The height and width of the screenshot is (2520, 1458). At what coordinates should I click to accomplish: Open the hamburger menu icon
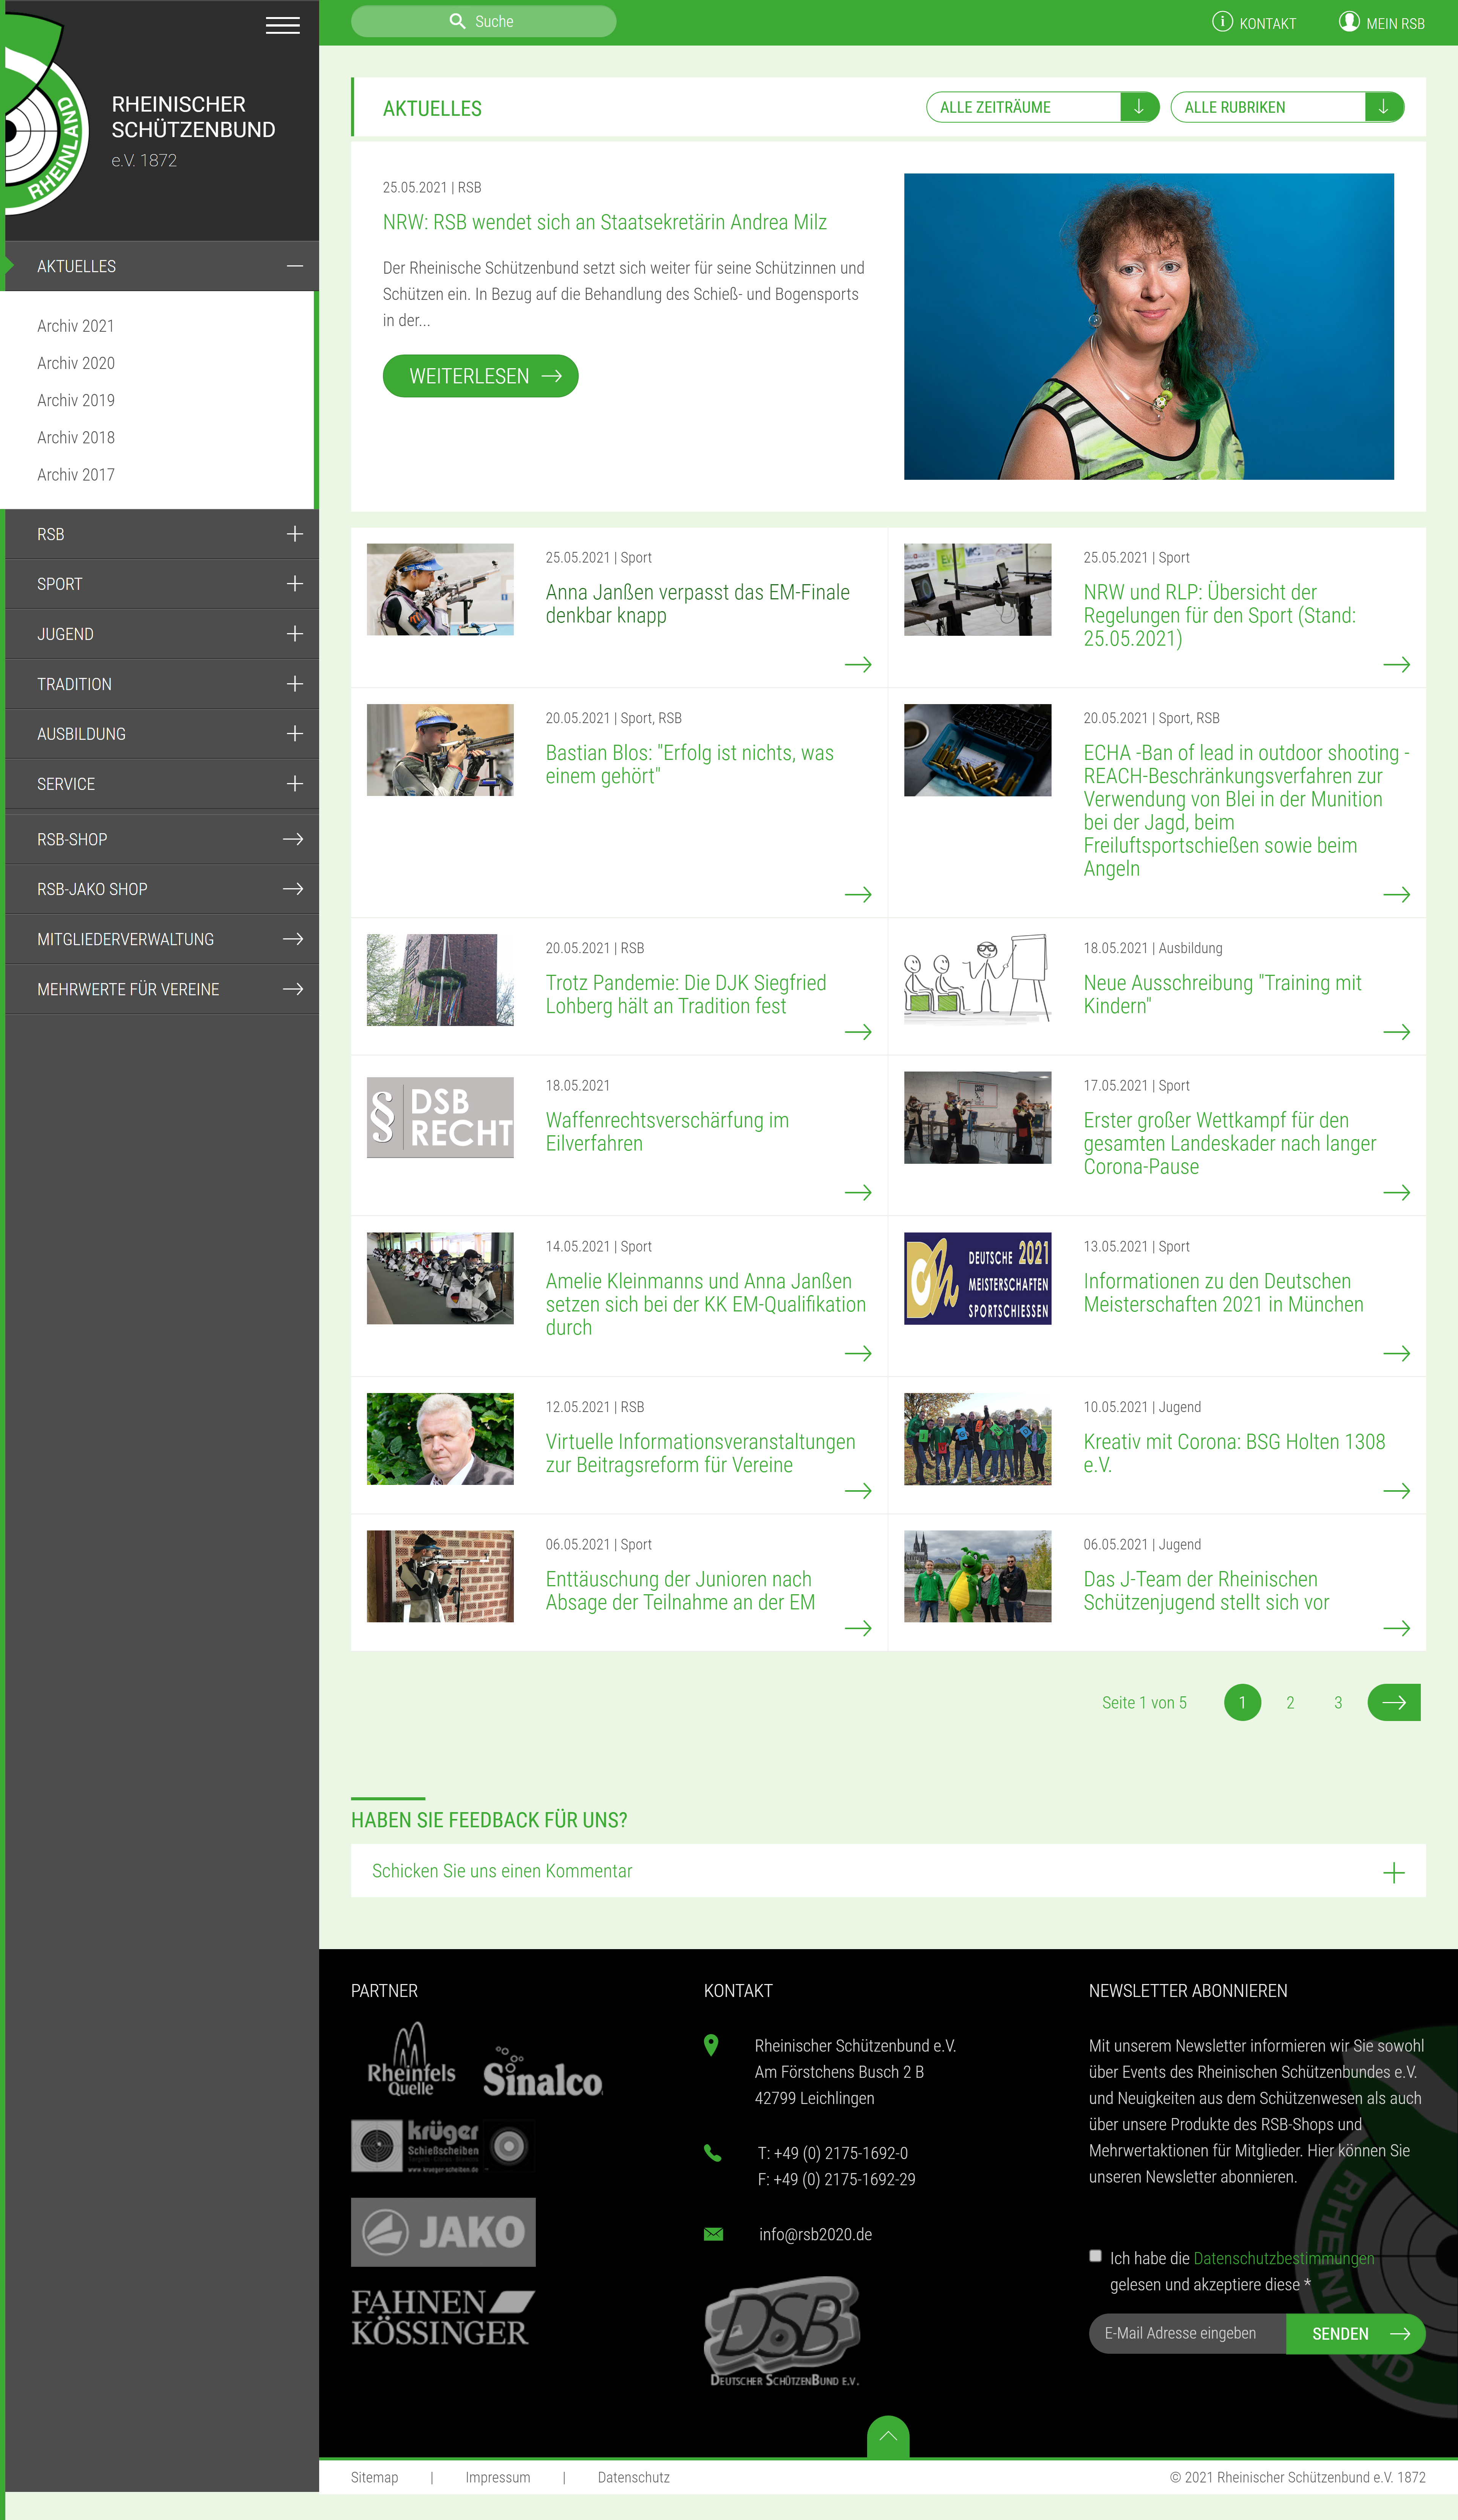tap(283, 25)
